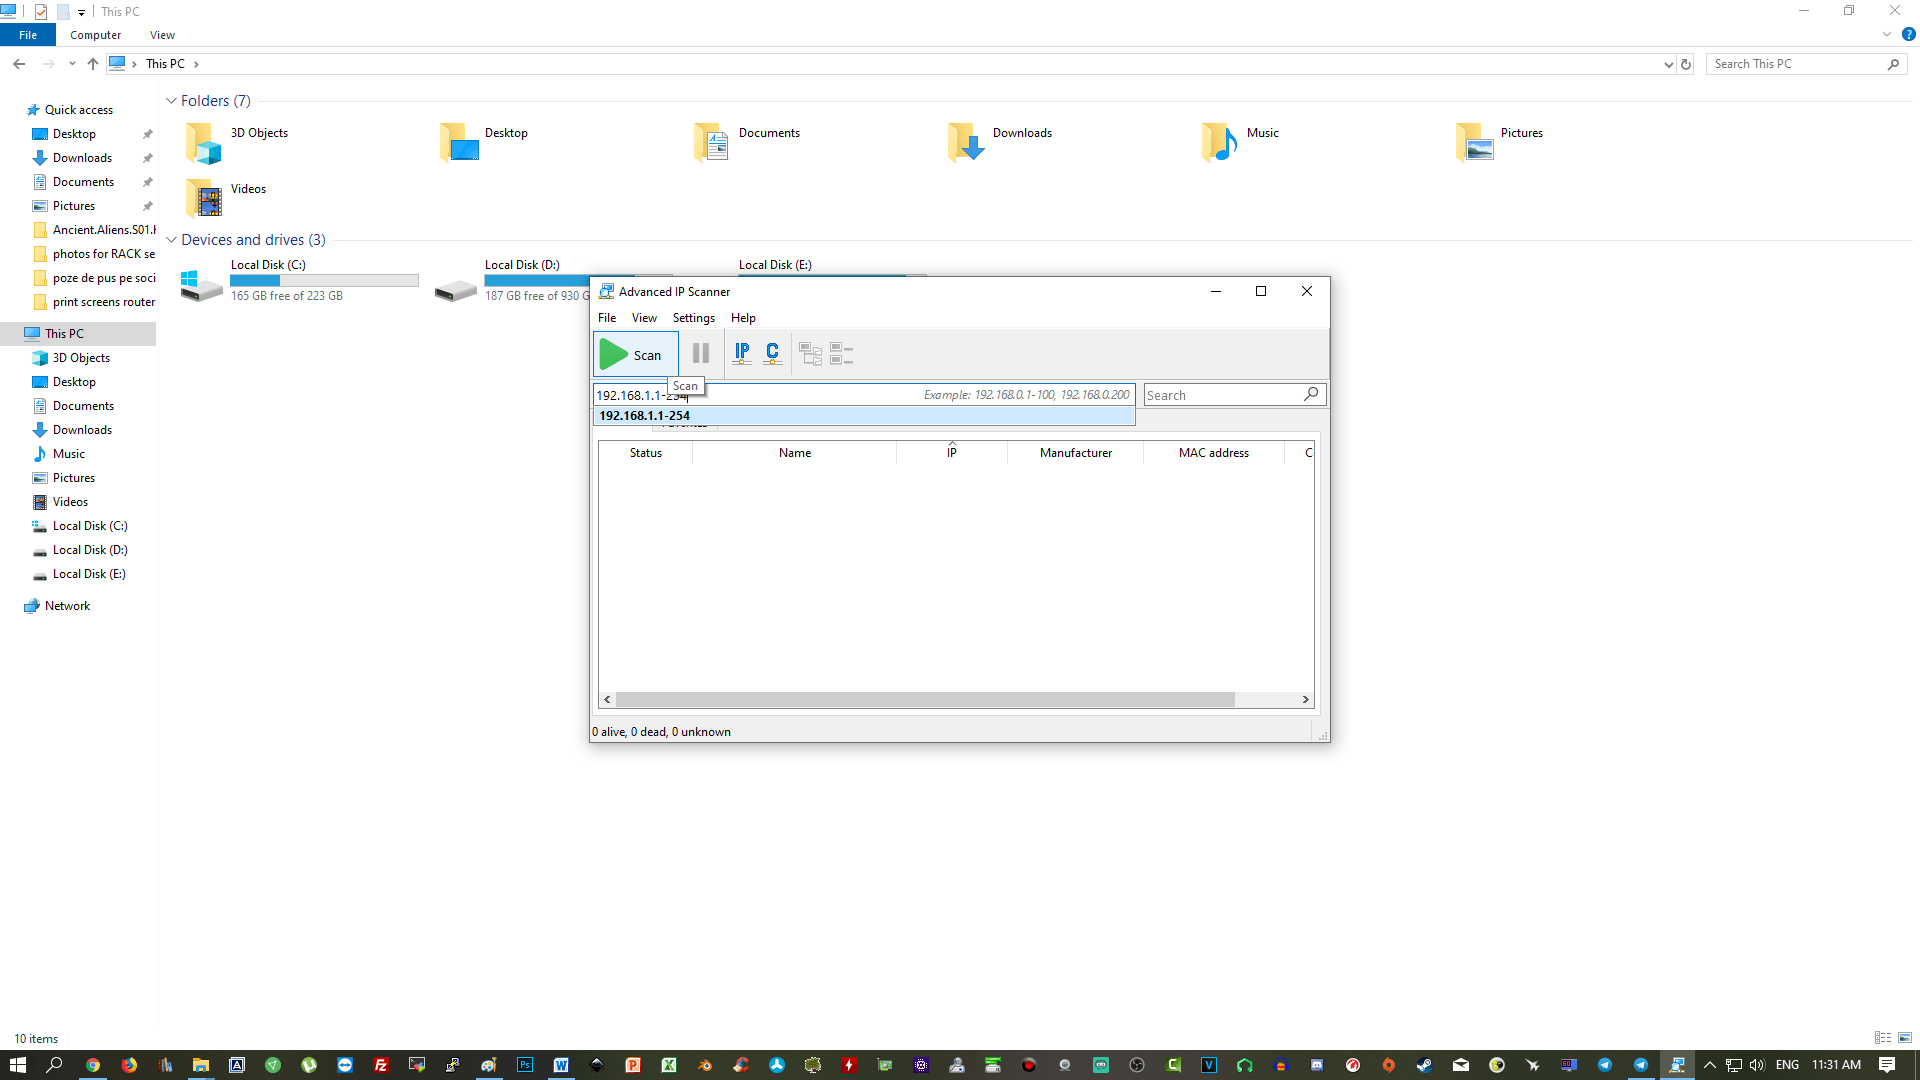Screen dimensions: 1920x1080
Task: Switch to large icons view button
Action: 1905,1038
